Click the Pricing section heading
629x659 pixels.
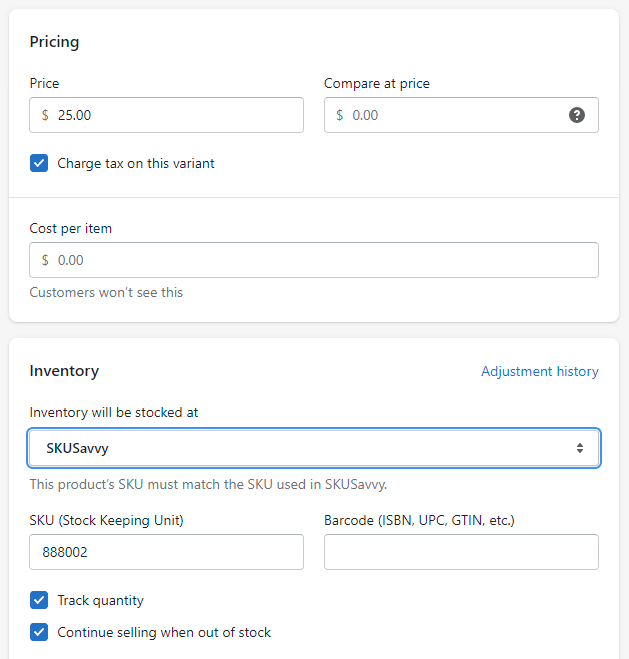point(54,42)
